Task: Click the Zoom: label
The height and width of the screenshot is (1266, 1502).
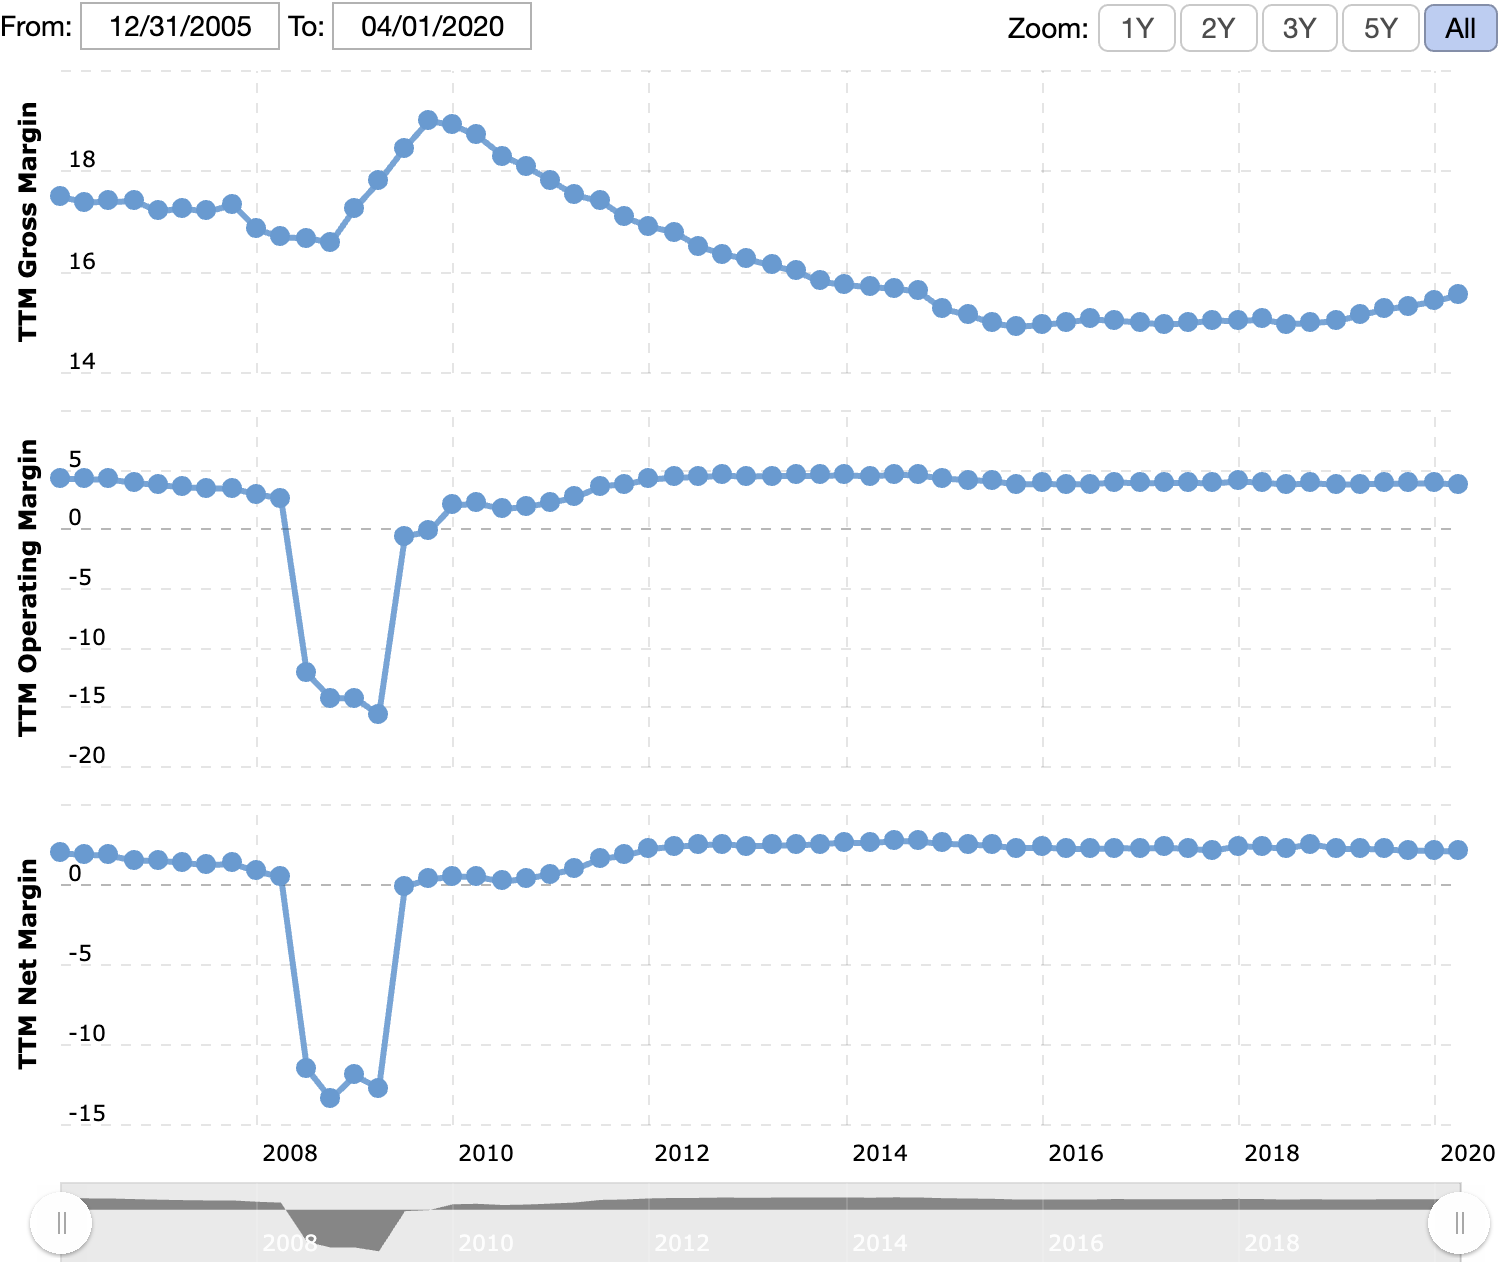Action: pos(1047,28)
